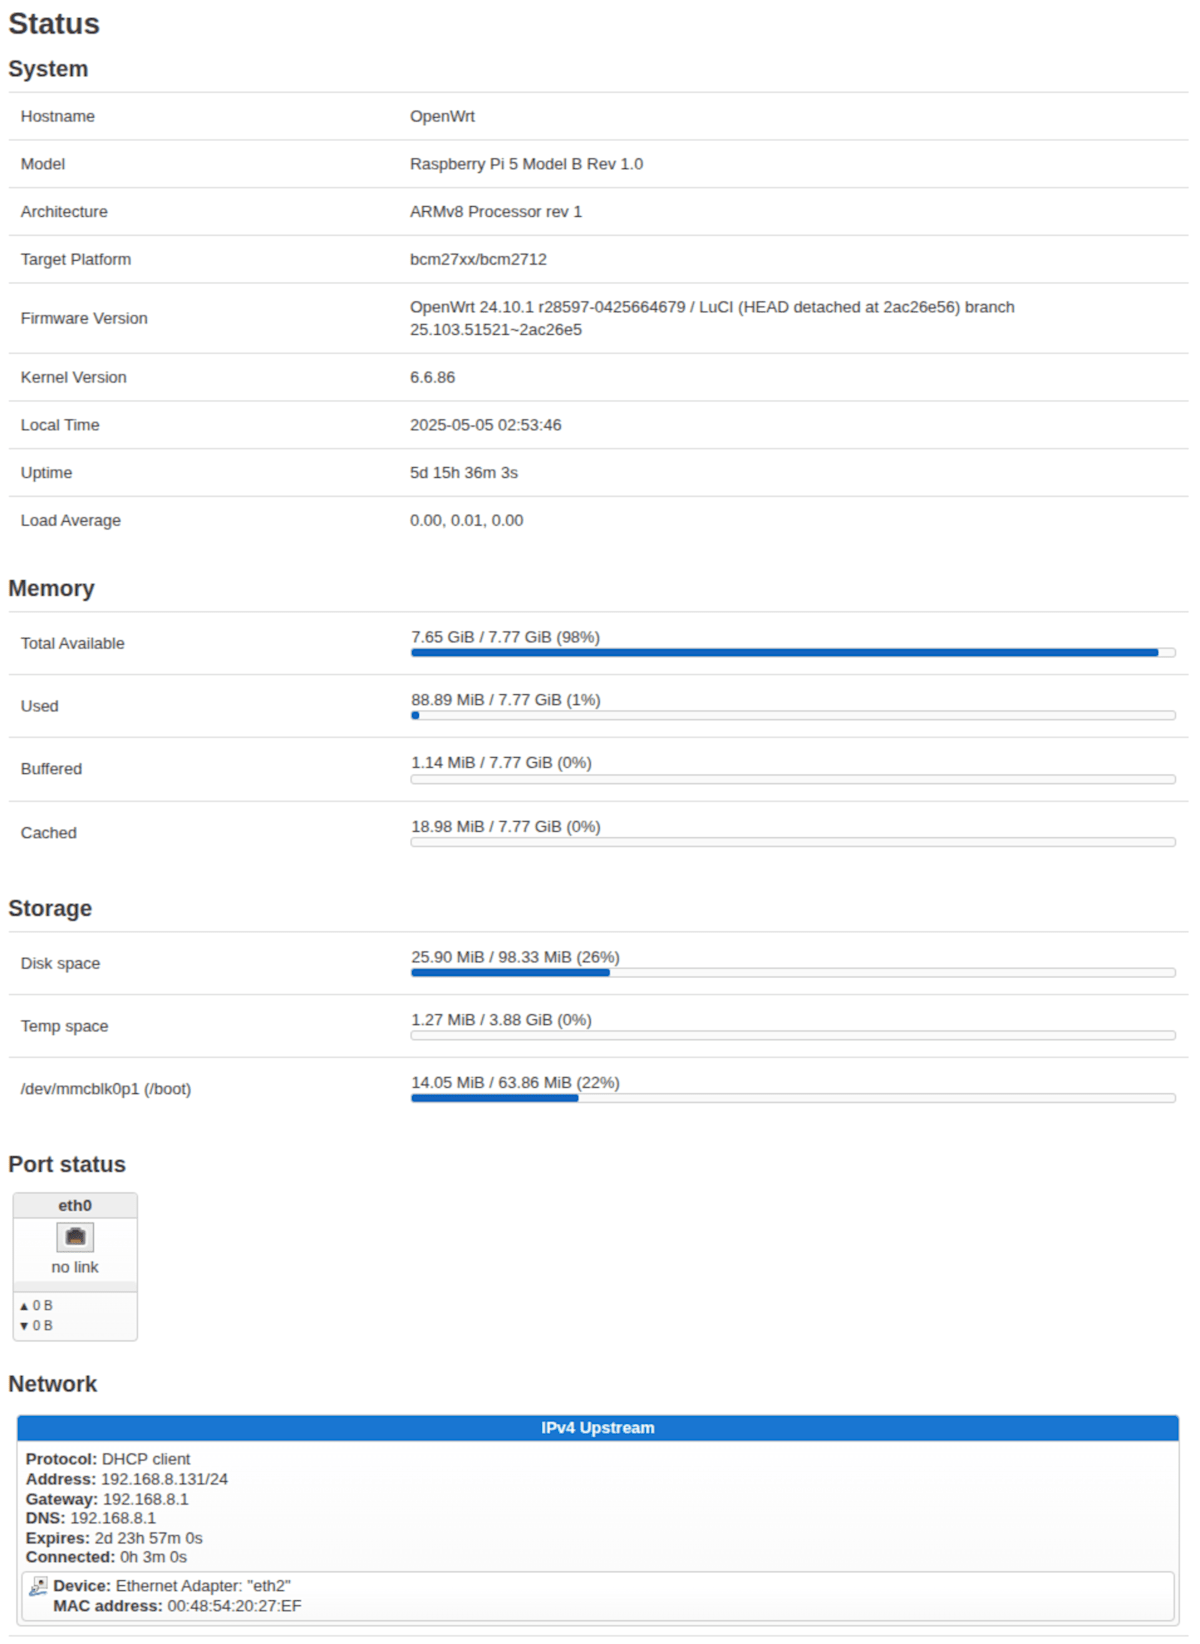Click the Port status section heading
This screenshot has height=1644, width=1200.
(x=67, y=1165)
